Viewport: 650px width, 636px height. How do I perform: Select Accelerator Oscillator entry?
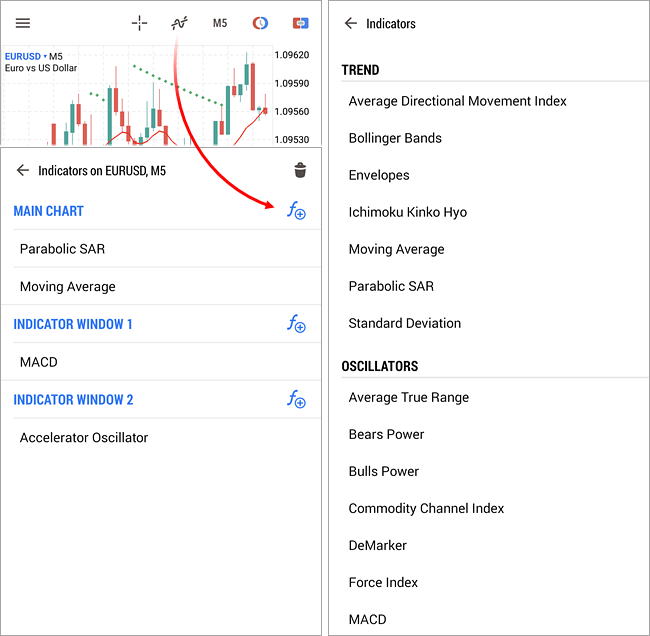point(84,438)
